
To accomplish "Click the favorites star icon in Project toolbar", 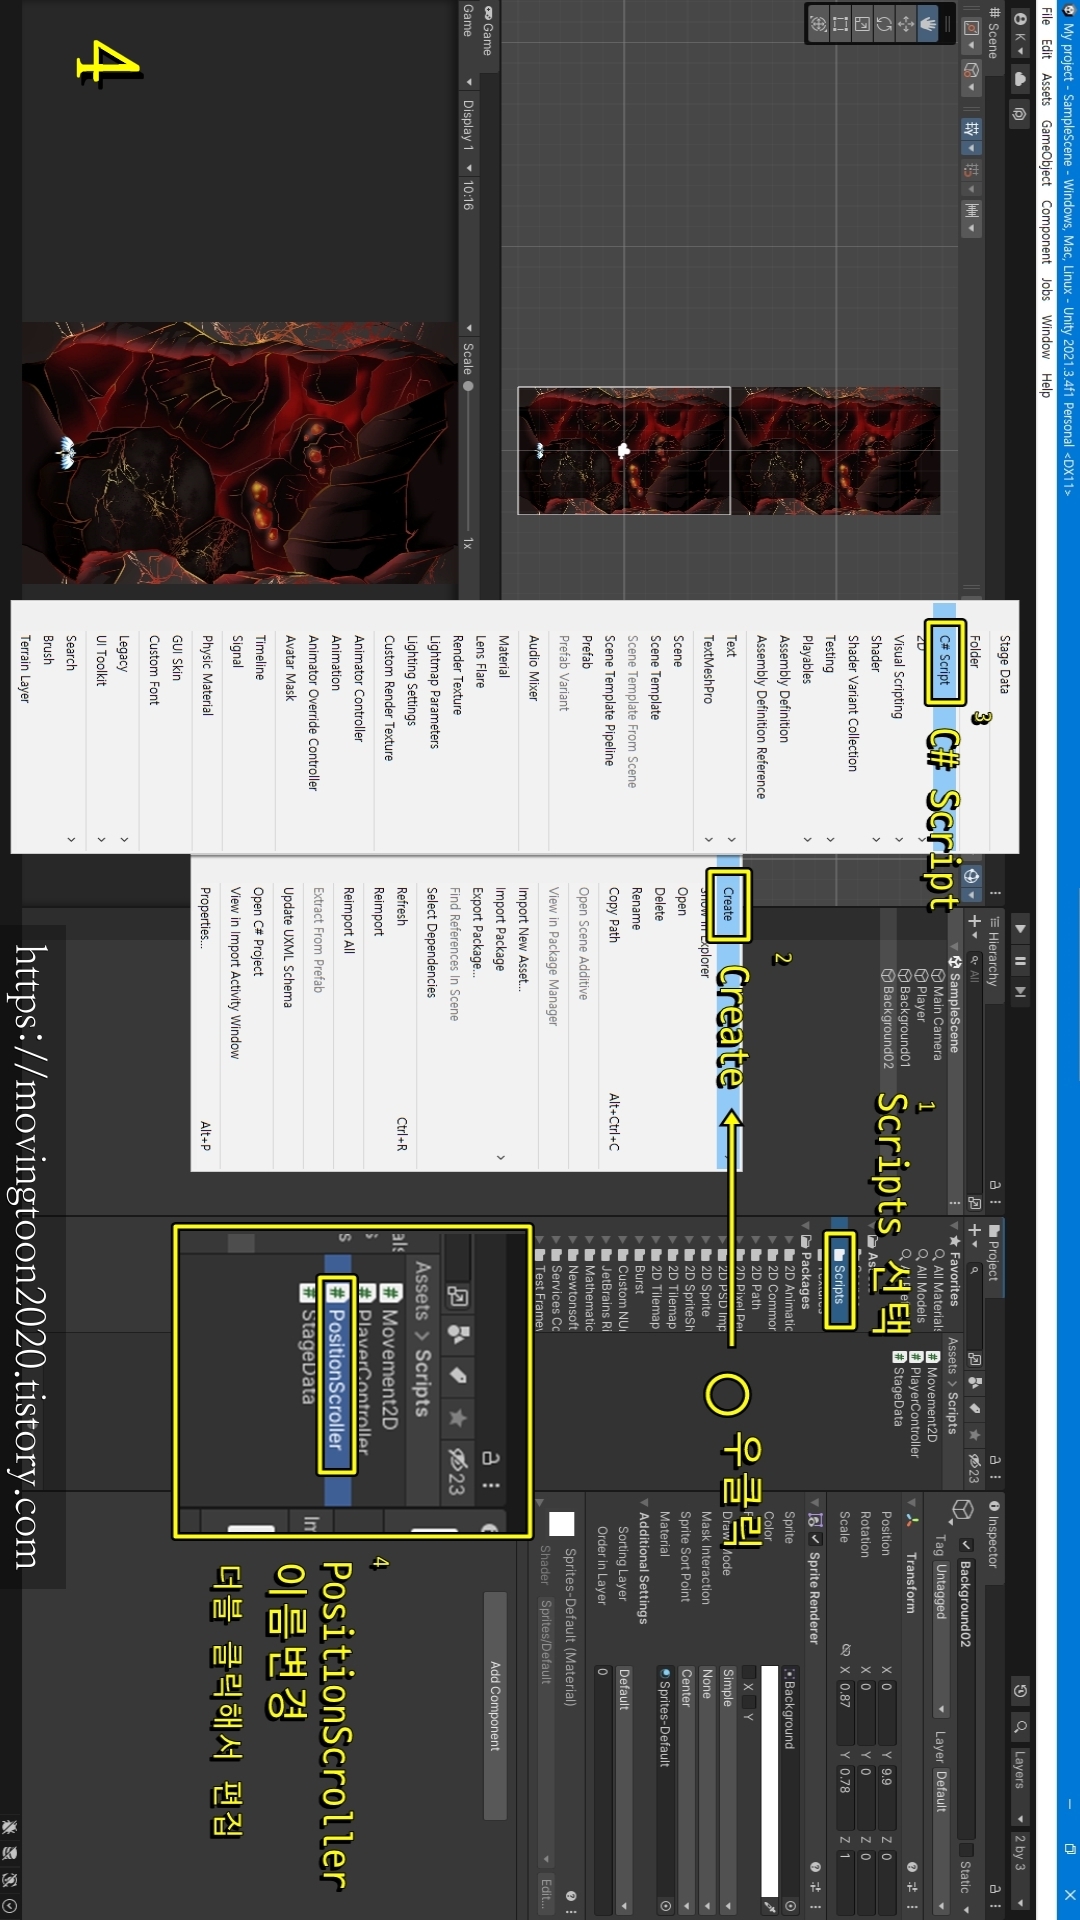I will coord(974,1435).
